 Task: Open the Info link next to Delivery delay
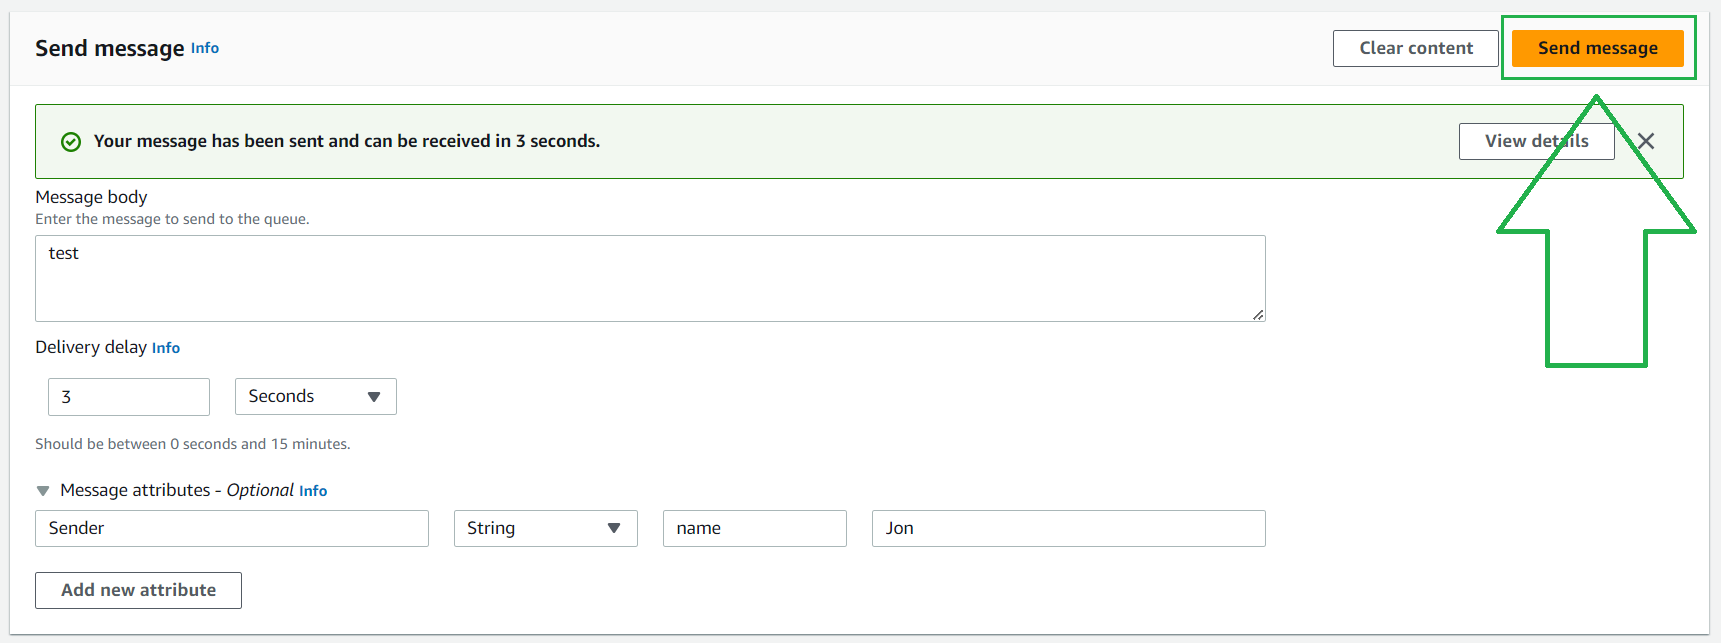pyautogui.click(x=165, y=348)
